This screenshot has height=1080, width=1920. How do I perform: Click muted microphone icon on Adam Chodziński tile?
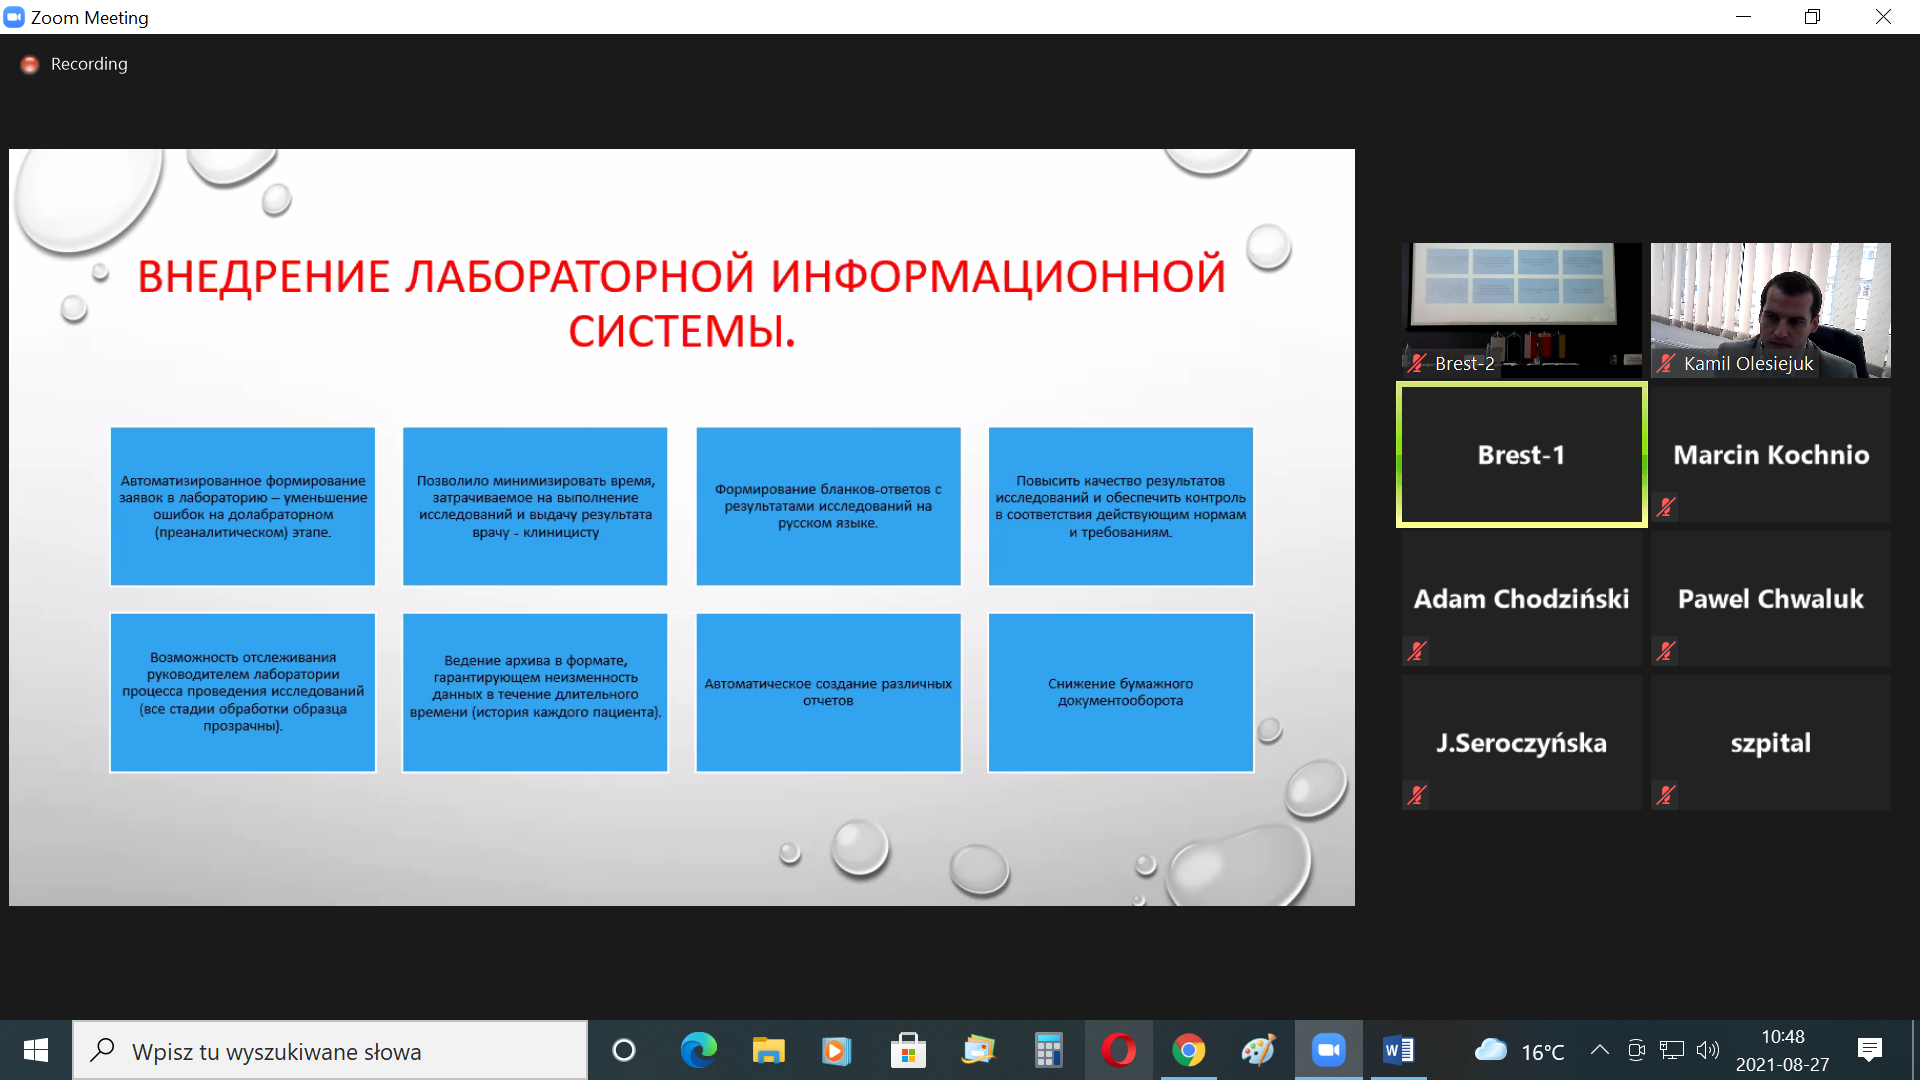tap(1416, 651)
